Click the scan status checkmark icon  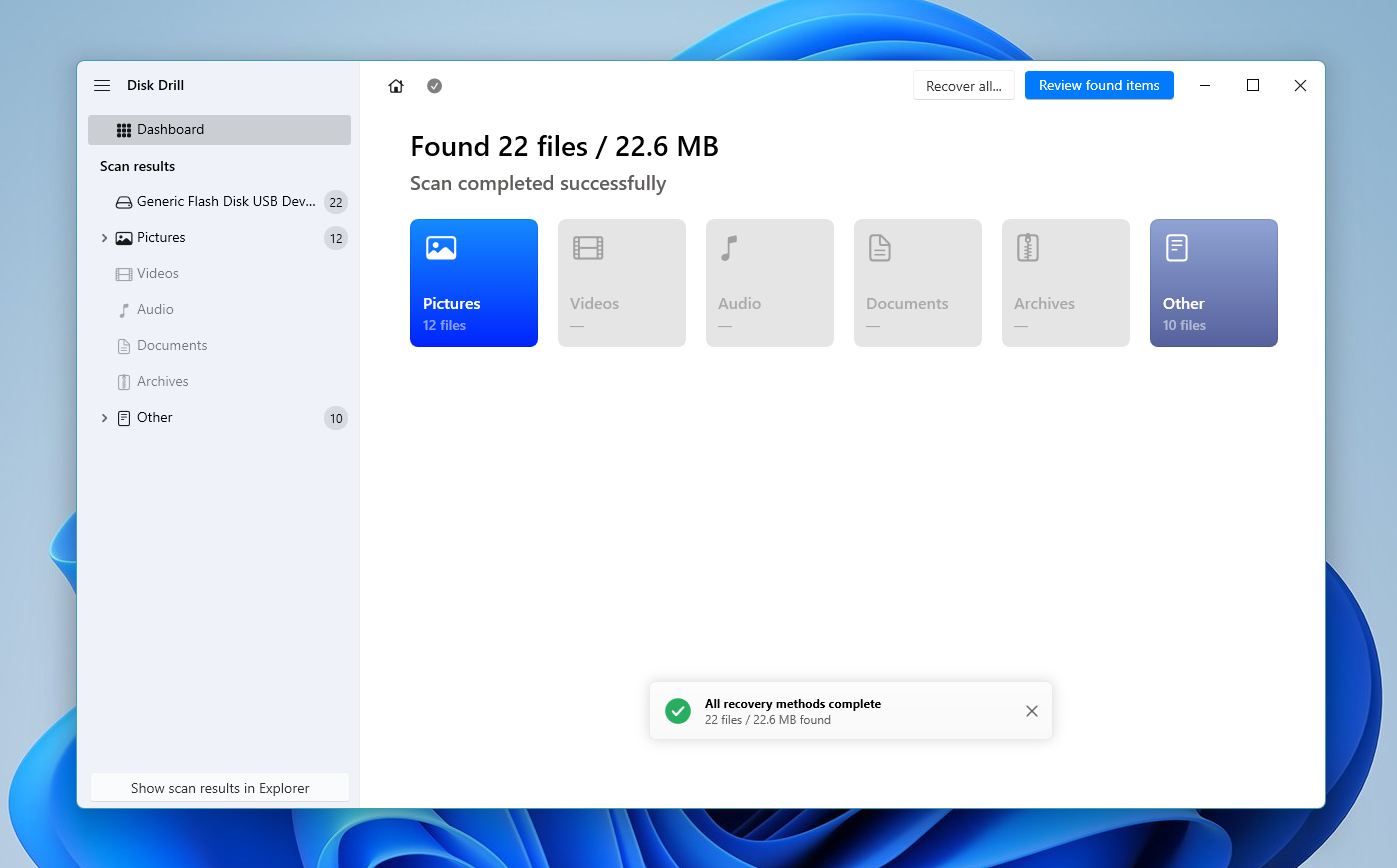coord(434,86)
